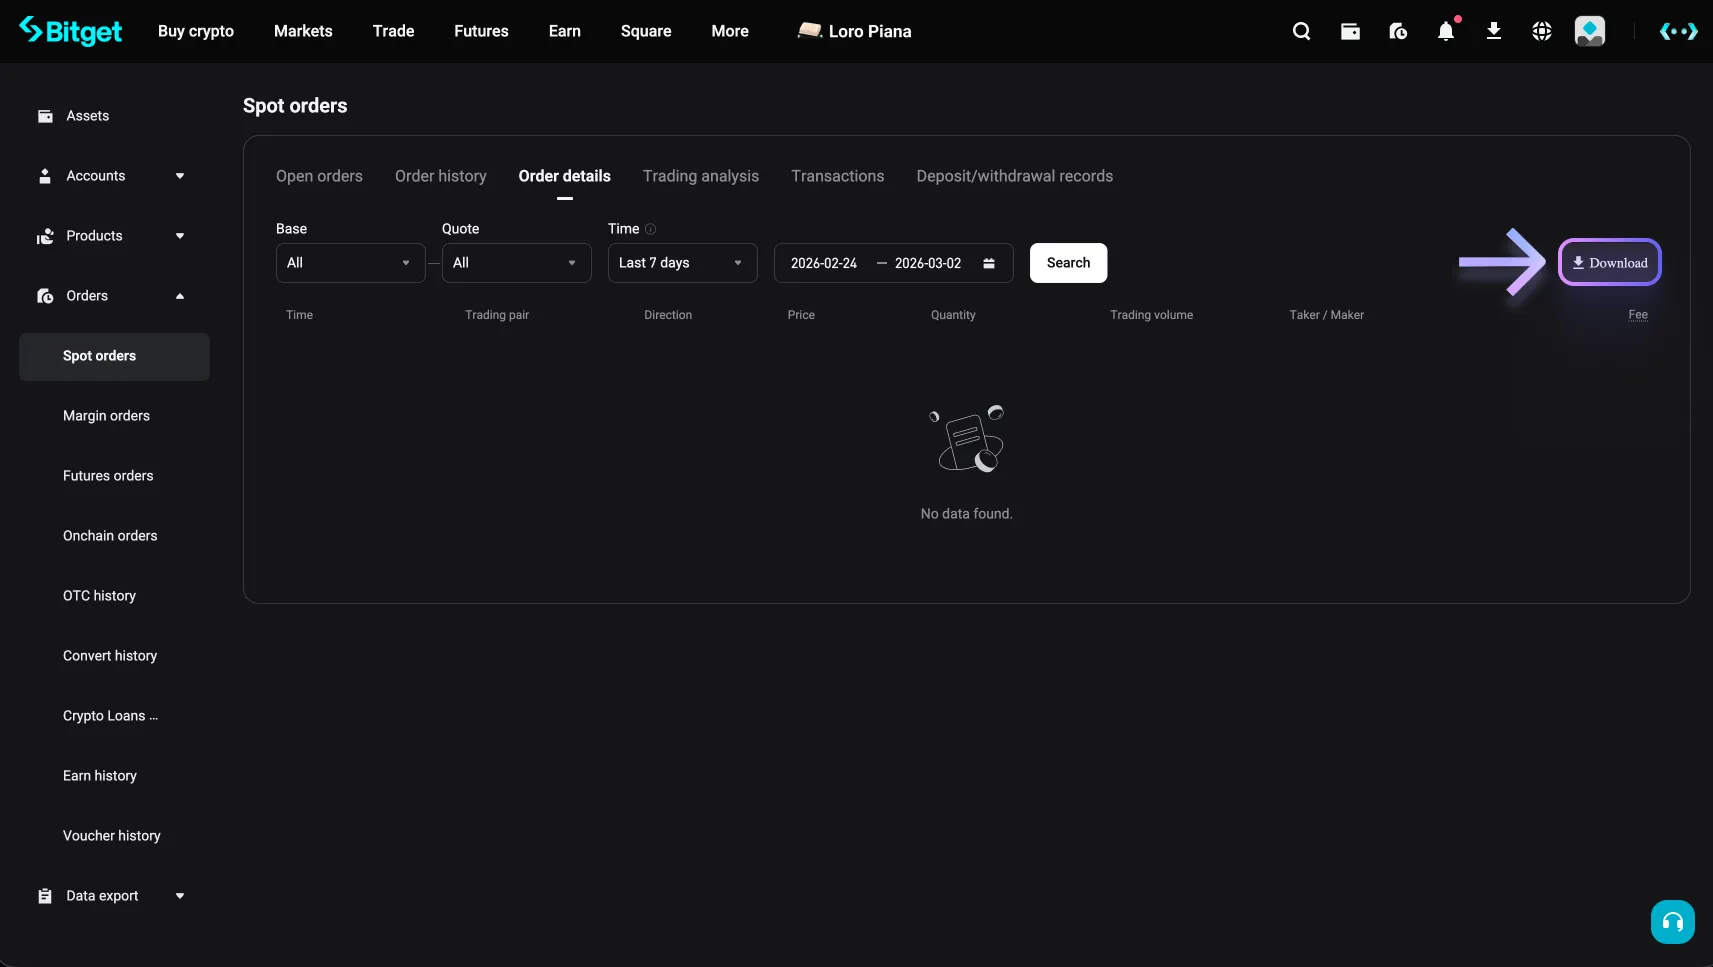Open the Base currency dropdown
The width and height of the screenshot is (1713, 967).
(350, 263)
